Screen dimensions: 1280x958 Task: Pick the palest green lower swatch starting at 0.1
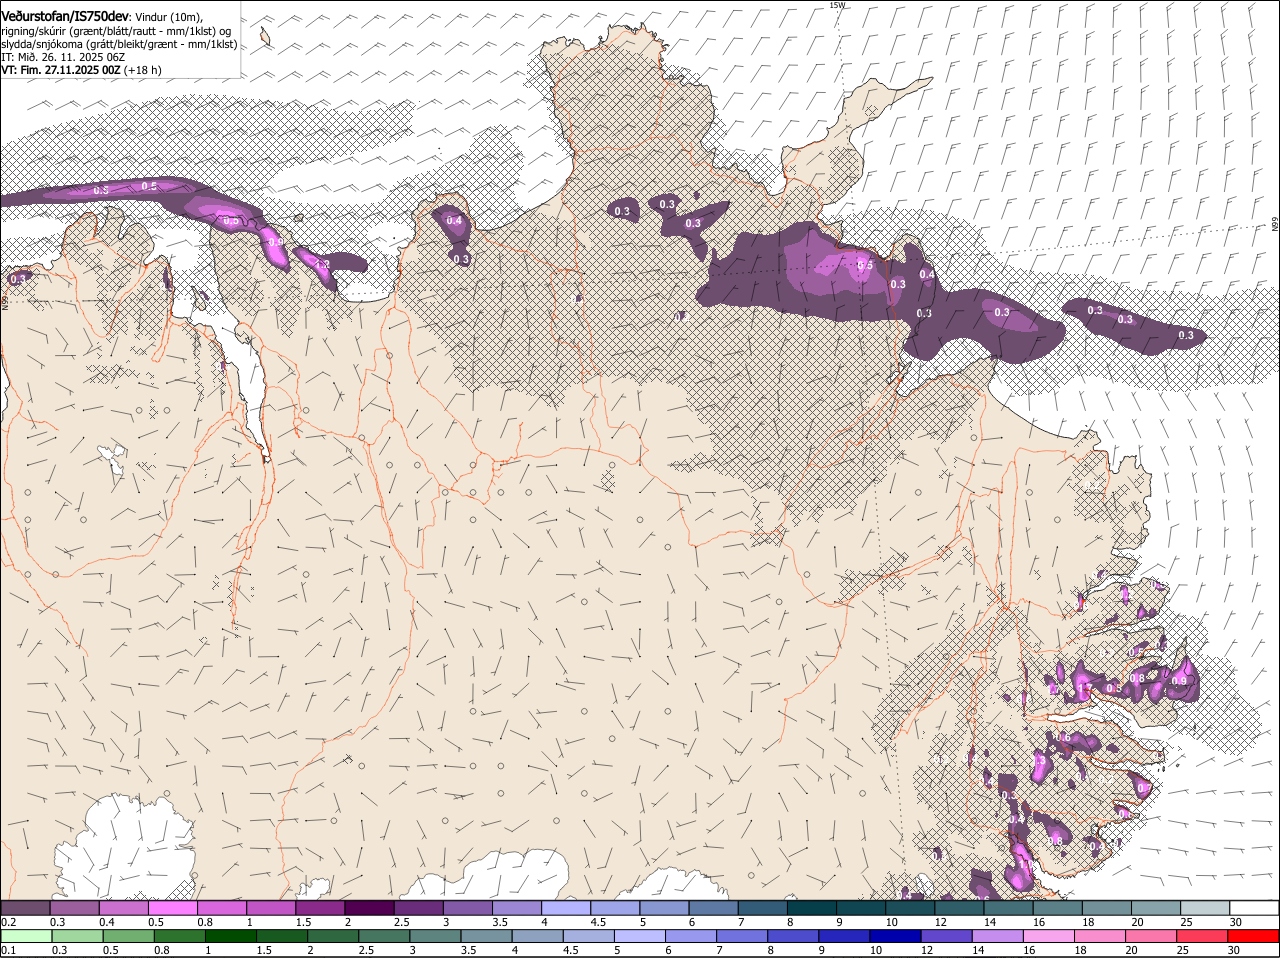point(27,936)
